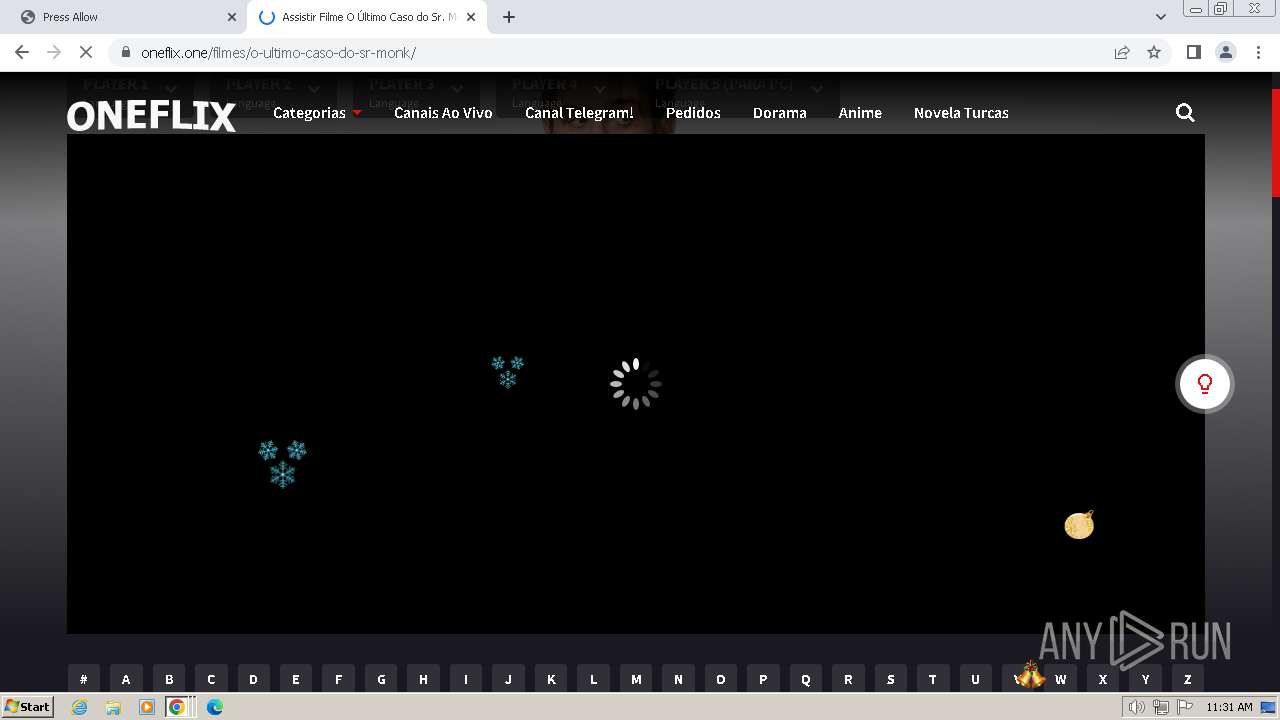Image resolution: width=1280 pixels, height=720 pixels.
Task: Filter titles by letter G
Action: tap(381, 679)
